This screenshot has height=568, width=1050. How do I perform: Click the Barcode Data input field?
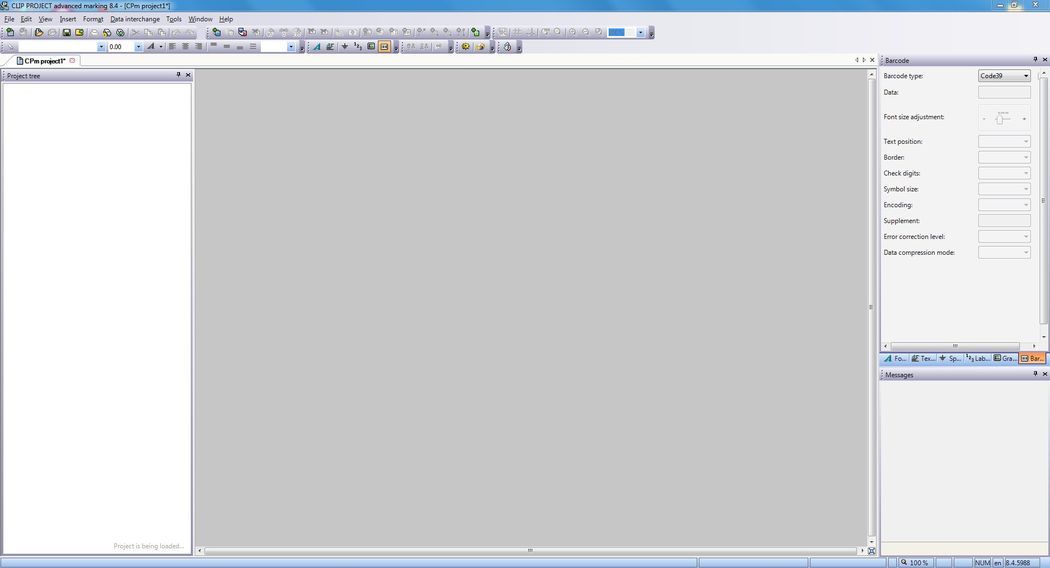click(x=1004, y=92)
